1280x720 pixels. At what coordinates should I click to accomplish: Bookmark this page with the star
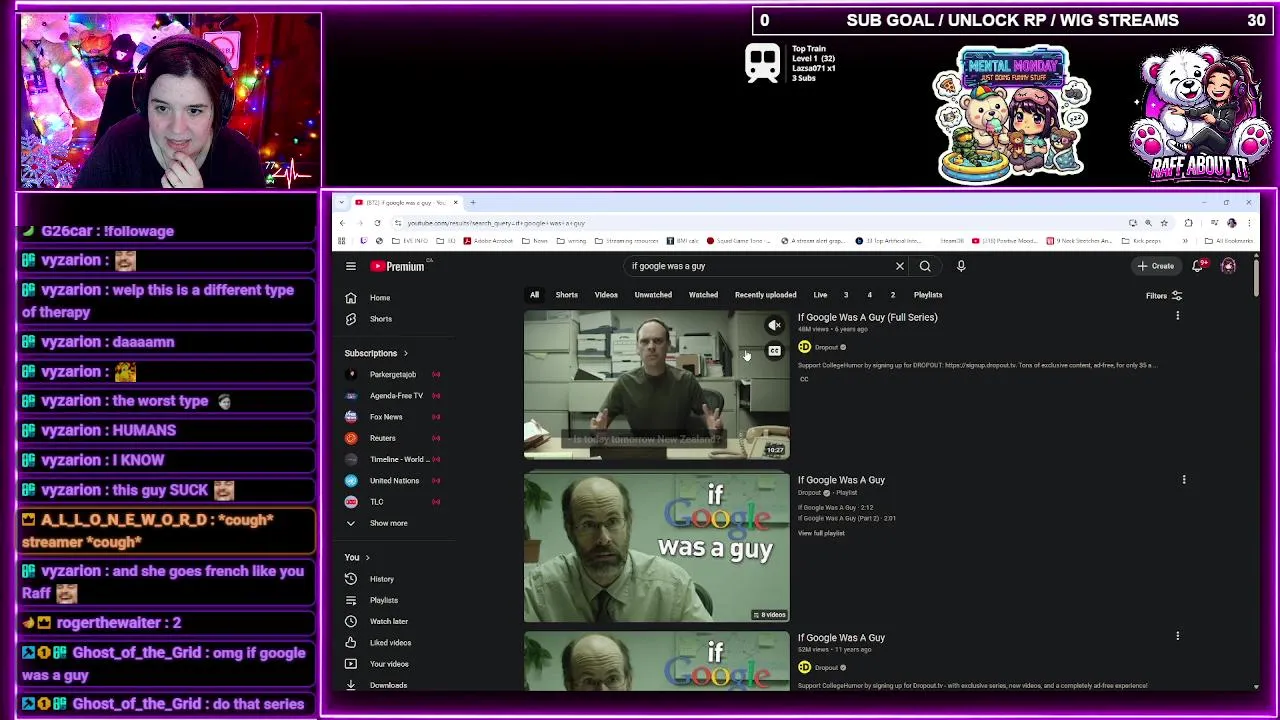point(1164,223)
